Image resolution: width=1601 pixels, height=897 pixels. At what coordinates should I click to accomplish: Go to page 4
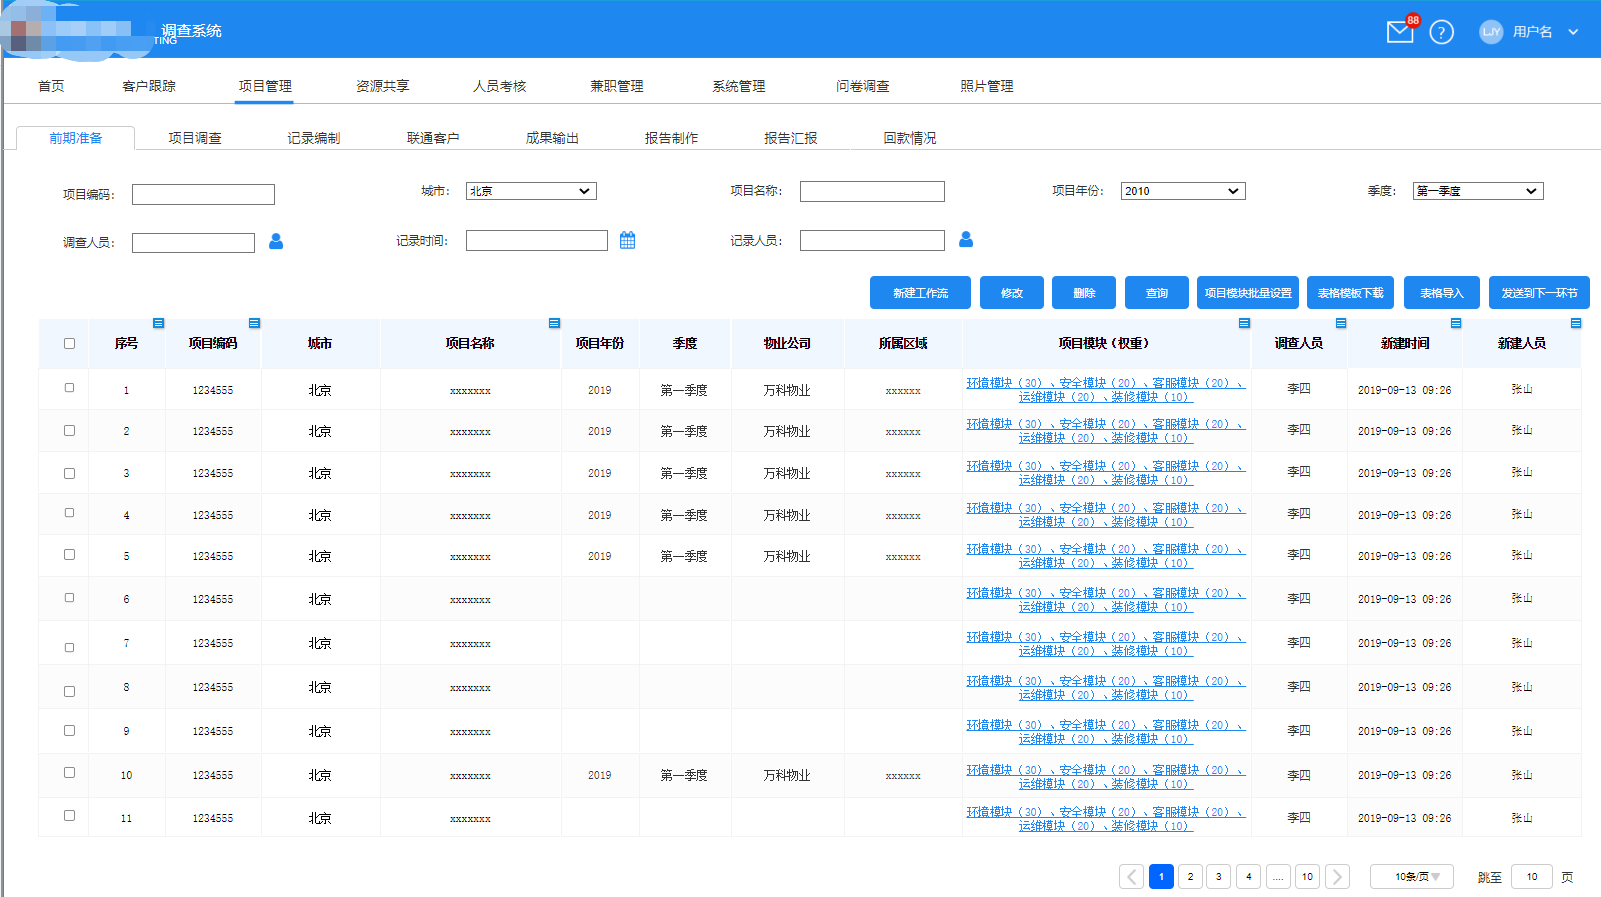tap(1248, 877)
